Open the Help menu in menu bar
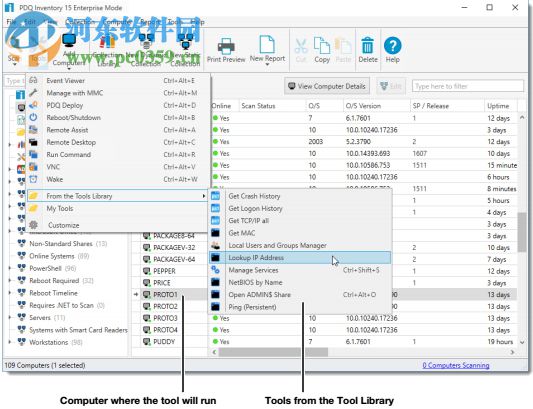The height and width of the screenshot is (409, 533). 197,22
